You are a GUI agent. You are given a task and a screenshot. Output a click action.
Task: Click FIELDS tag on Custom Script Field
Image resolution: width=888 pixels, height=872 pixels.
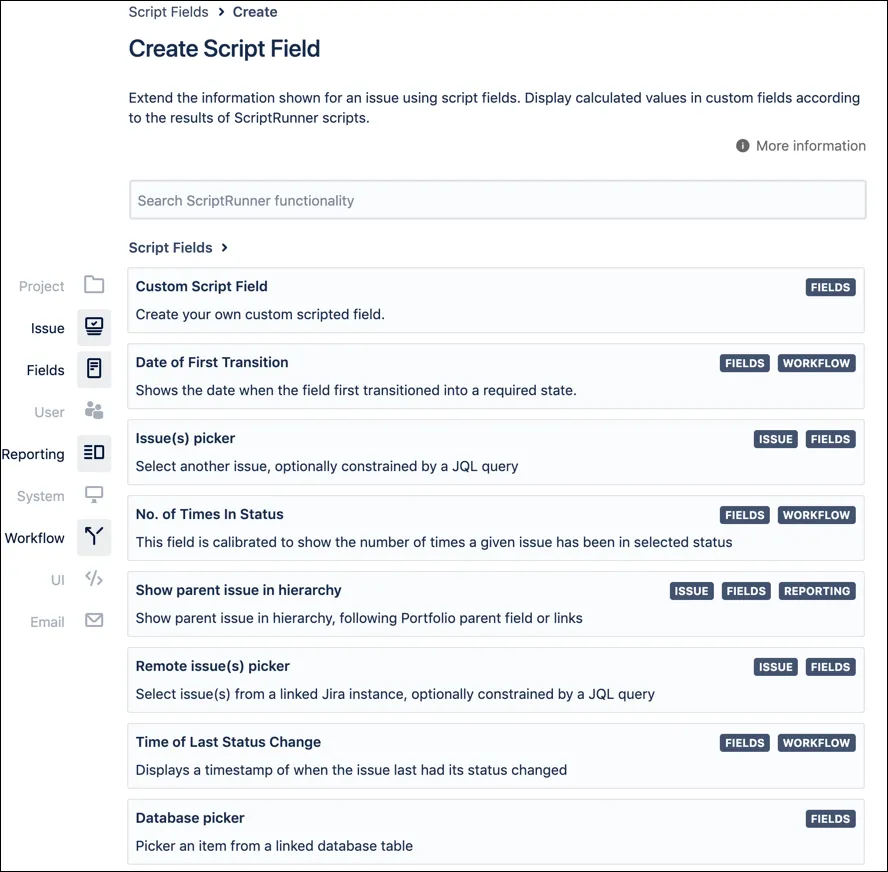pyautogui.click(x=830, y=287)
